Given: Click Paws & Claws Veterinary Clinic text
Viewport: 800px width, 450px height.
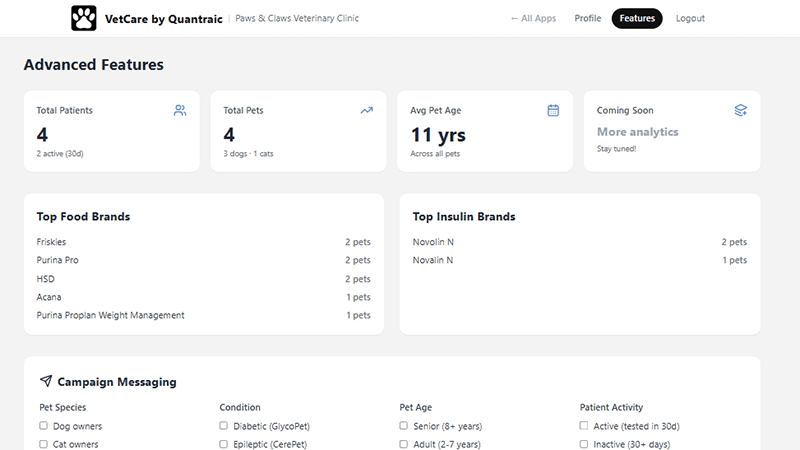Looking at the screenshot, I should tap(297, 18).
